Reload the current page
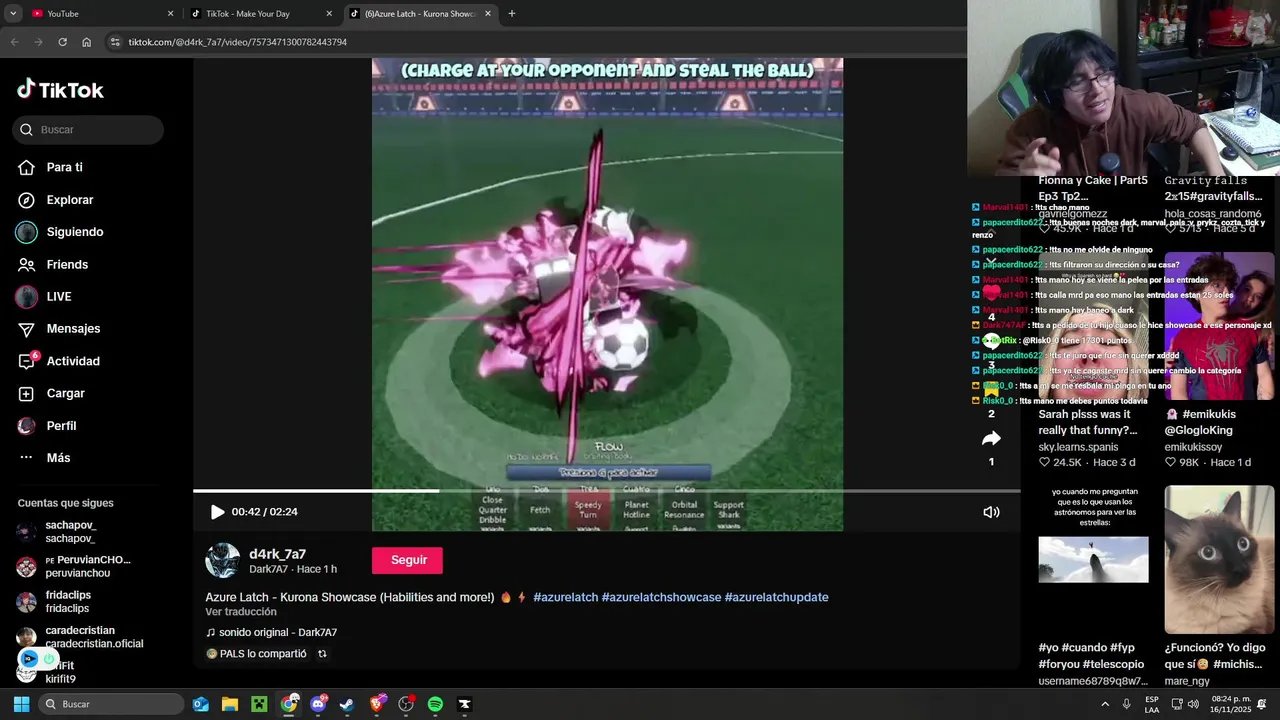Image resolution: width=1280 pixels, height=720 pixels. [x=62, y=42]
